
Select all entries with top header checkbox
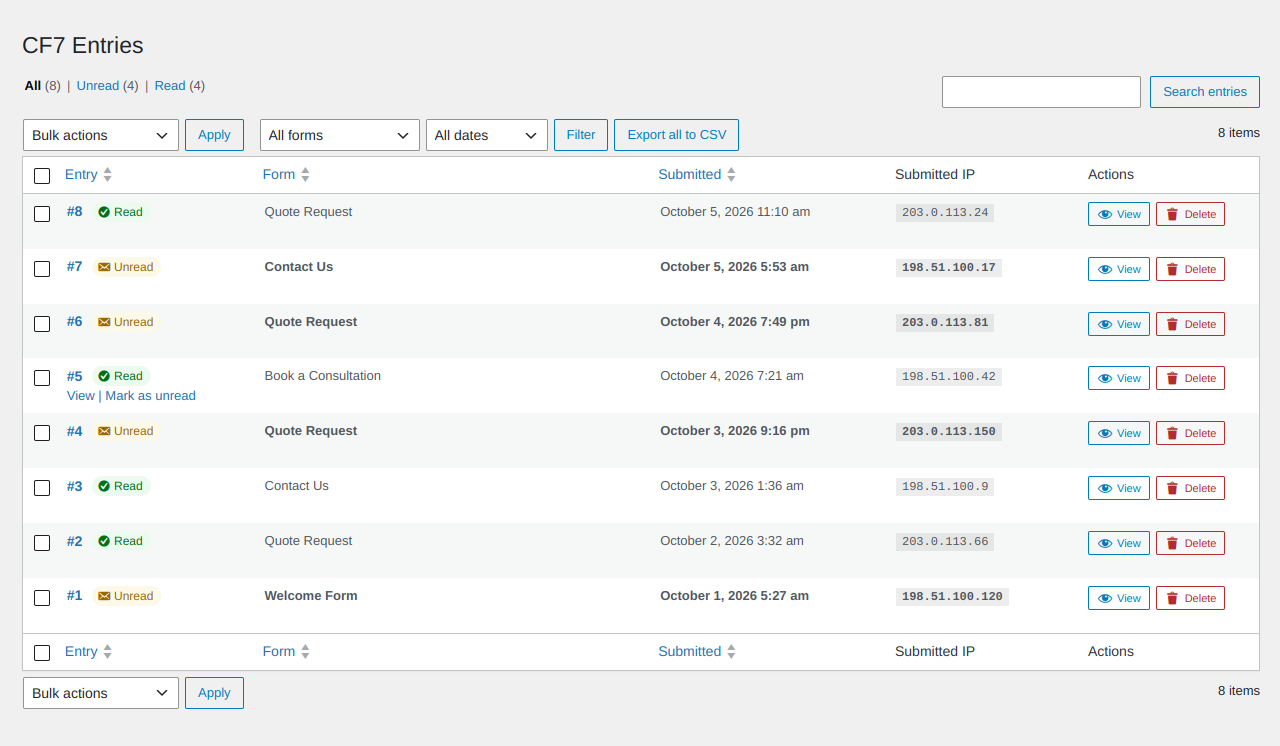tap(42, 176)
